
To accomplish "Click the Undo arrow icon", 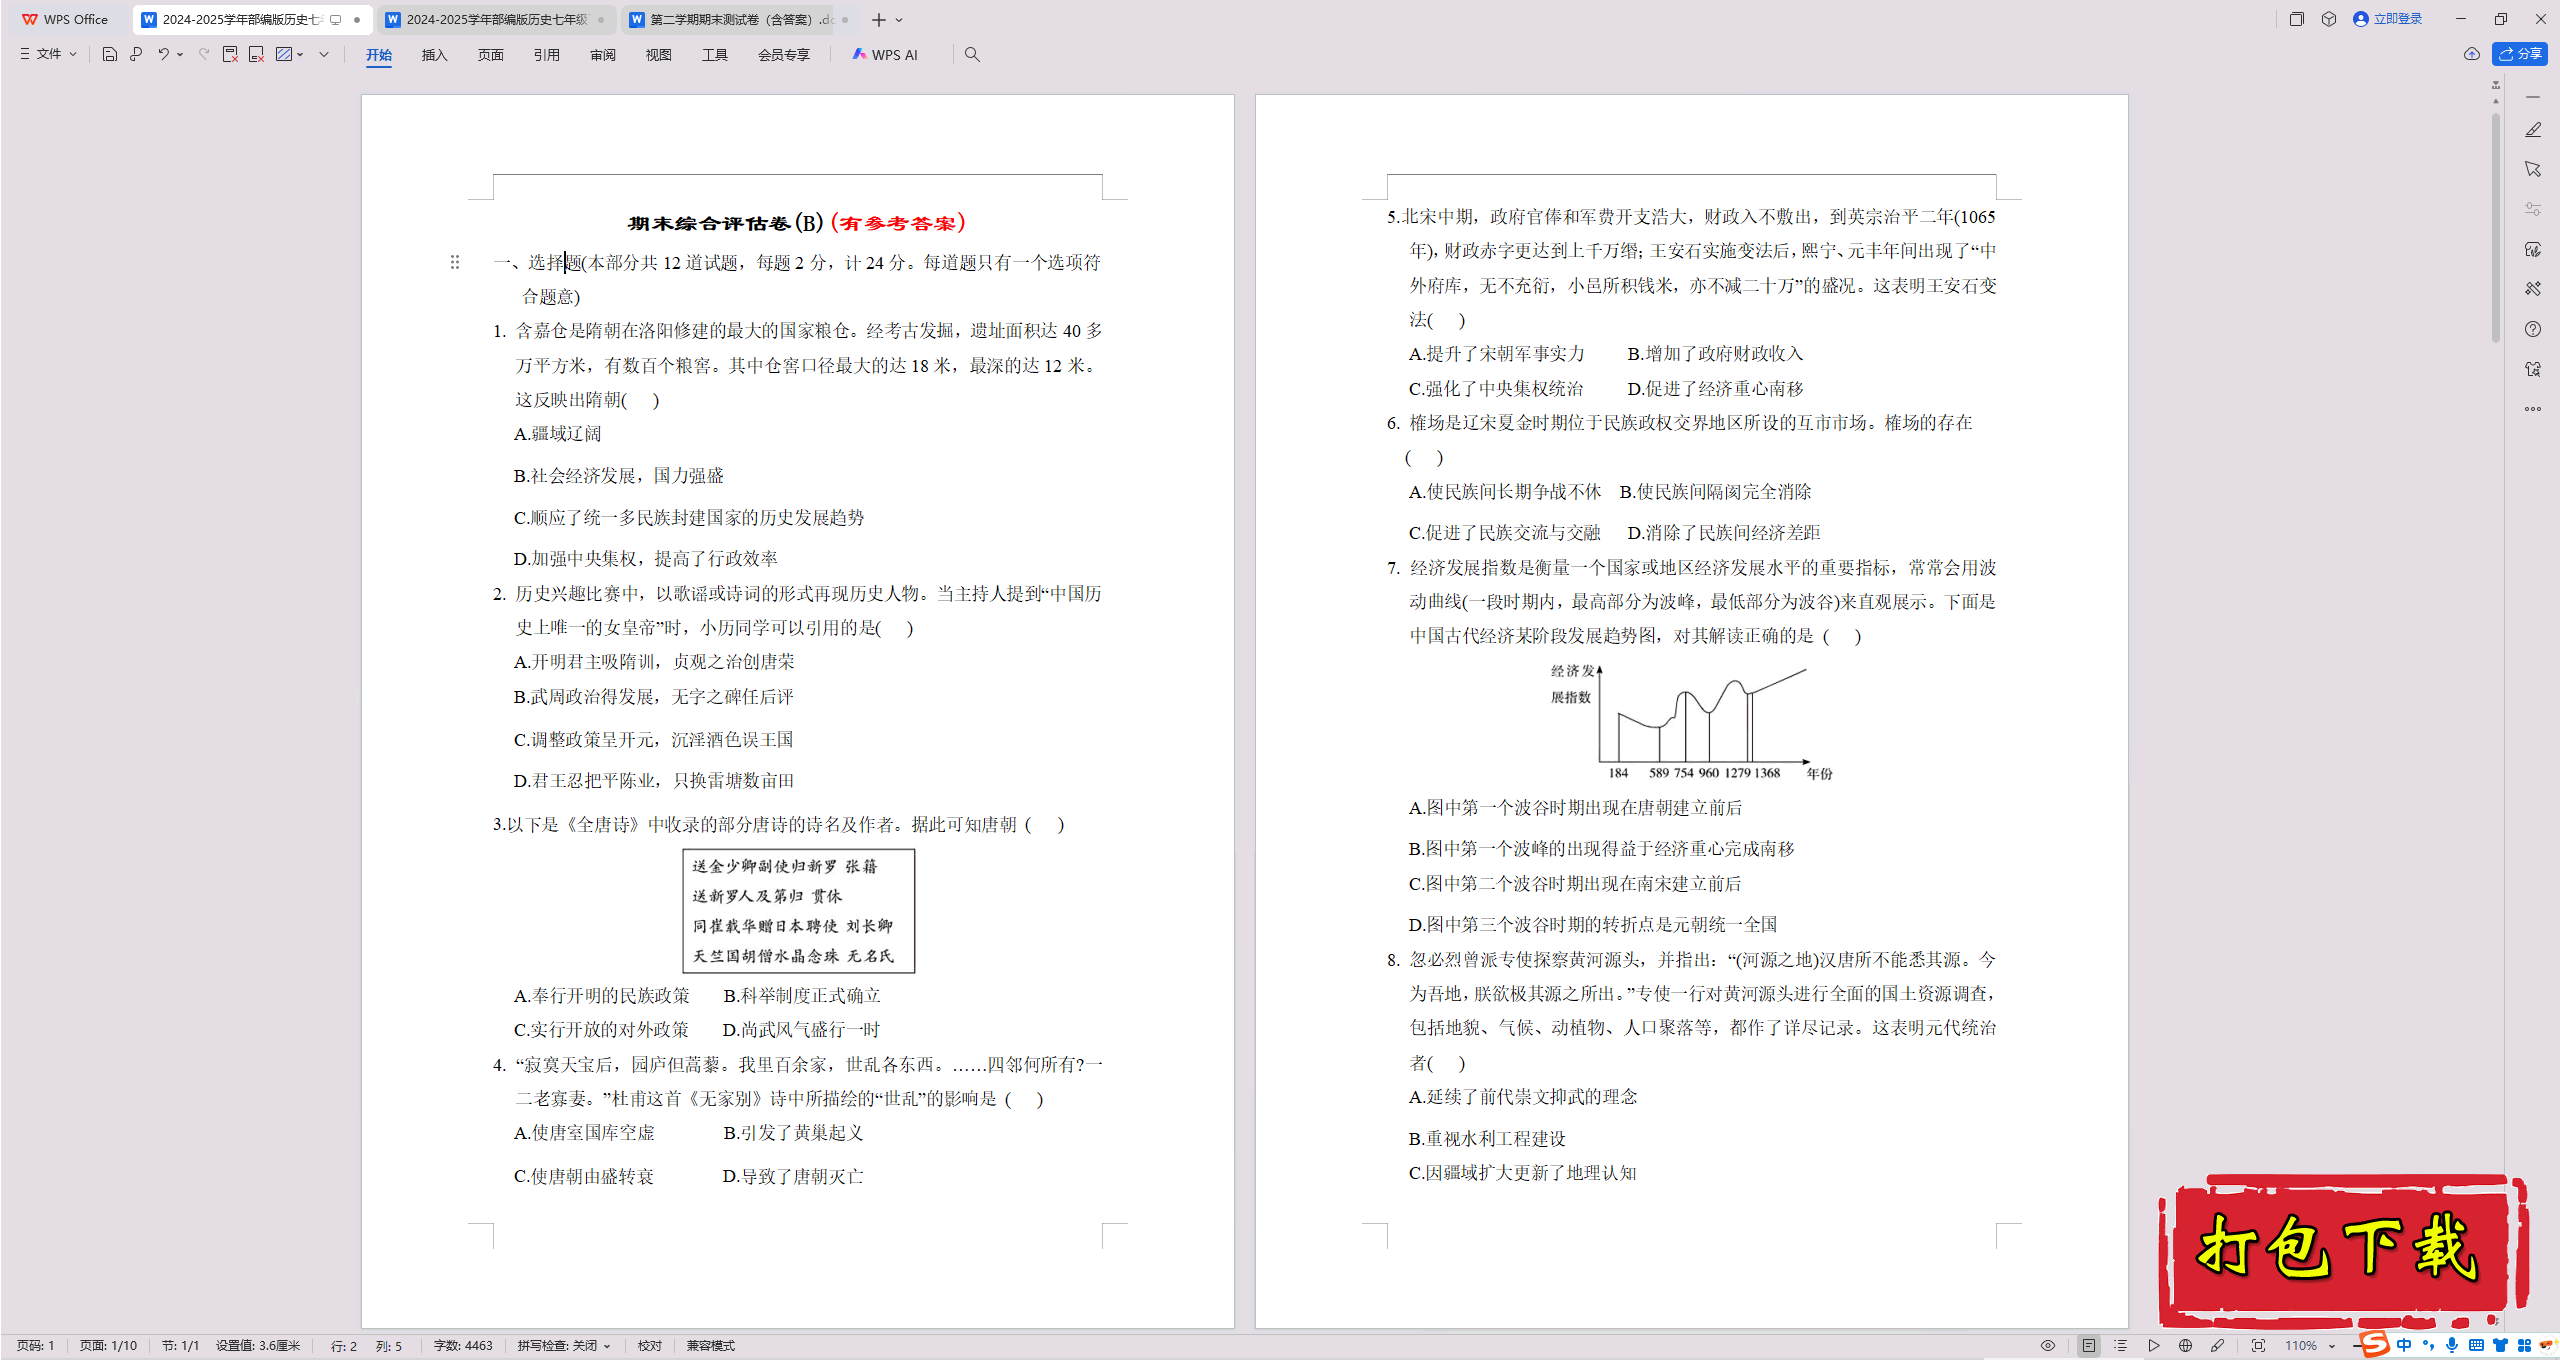I will (163, 54).
